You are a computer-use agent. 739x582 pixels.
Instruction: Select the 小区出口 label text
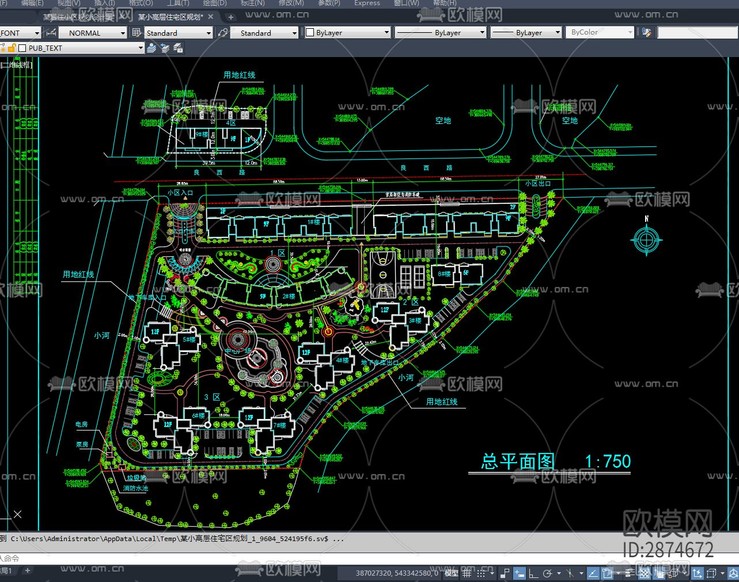[x=538, y=183]
